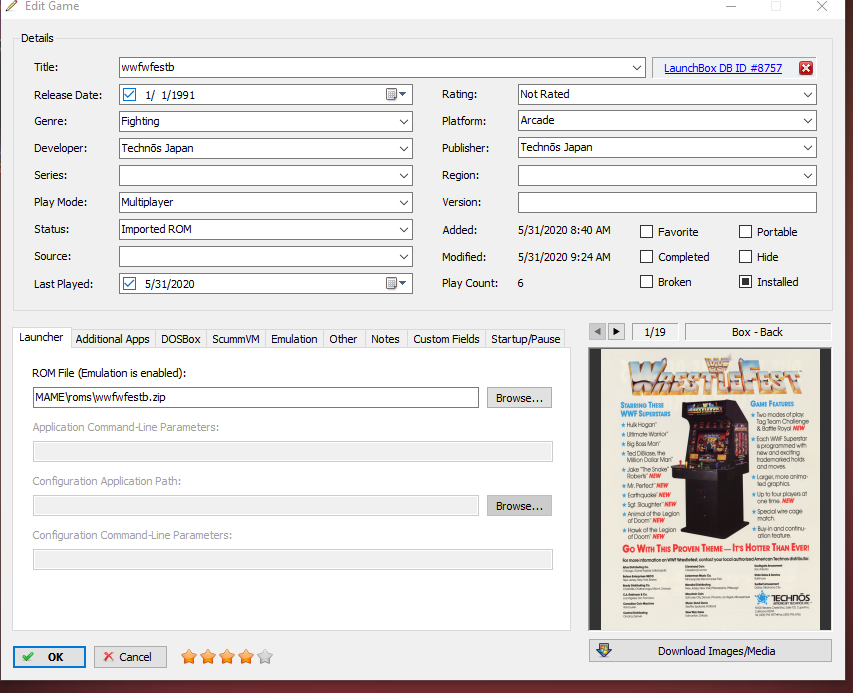This screenshot has width=853, height=693.
Task: Open the Last Played calendar picker icon
Action: (395, 283)
